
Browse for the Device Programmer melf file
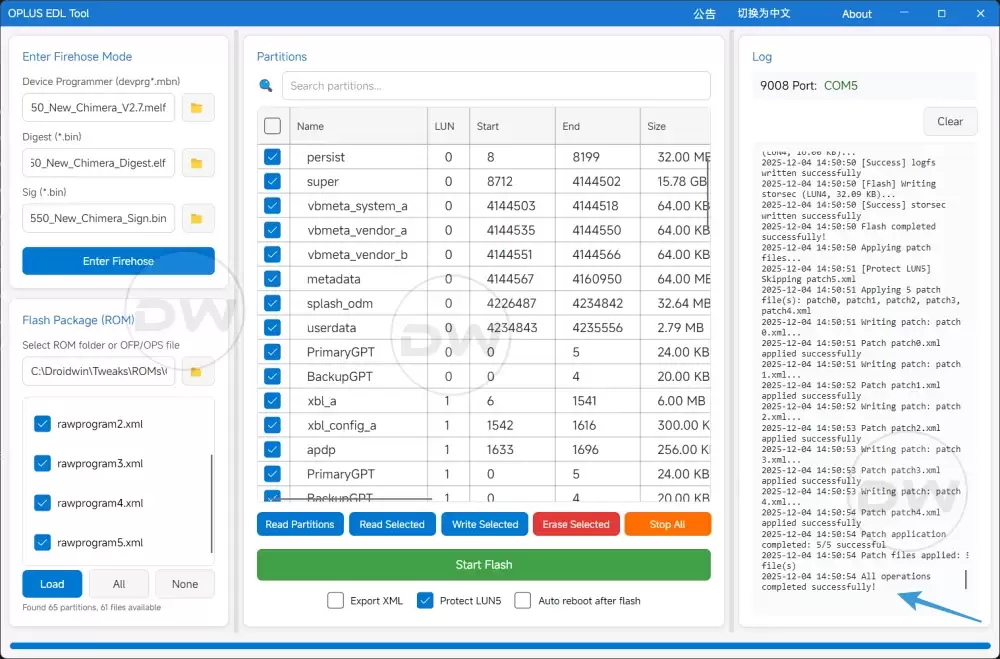pos(196,107)
